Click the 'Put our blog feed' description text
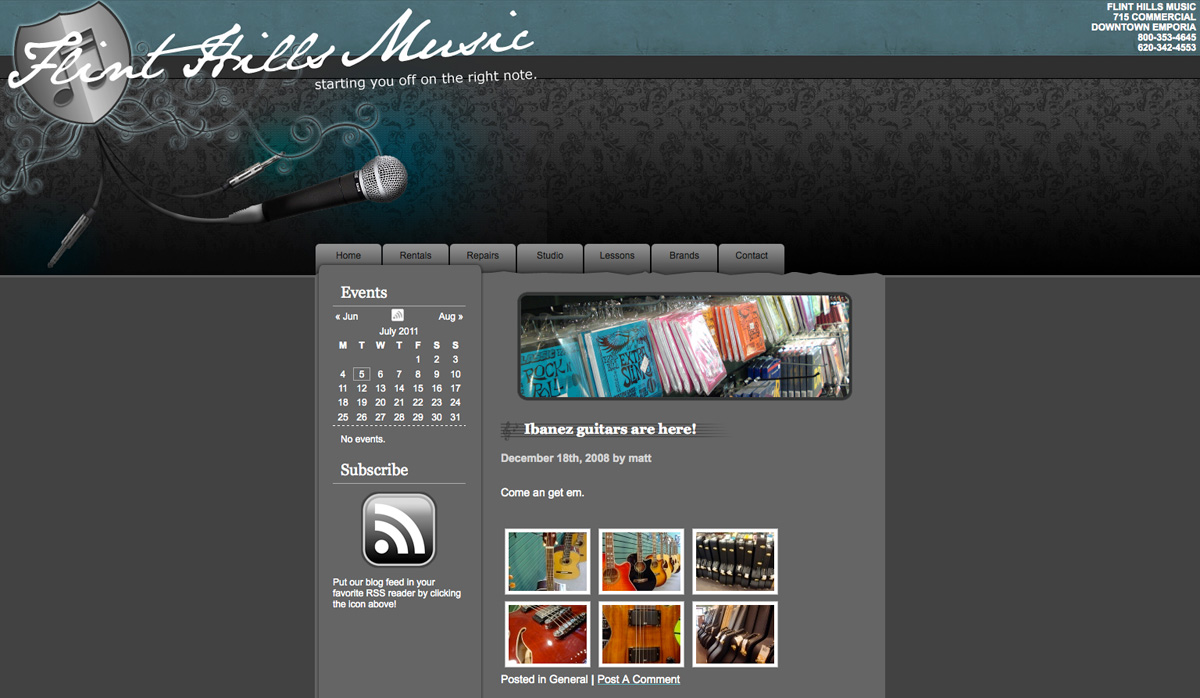1200x698 pixels. [x=397, y=593]
